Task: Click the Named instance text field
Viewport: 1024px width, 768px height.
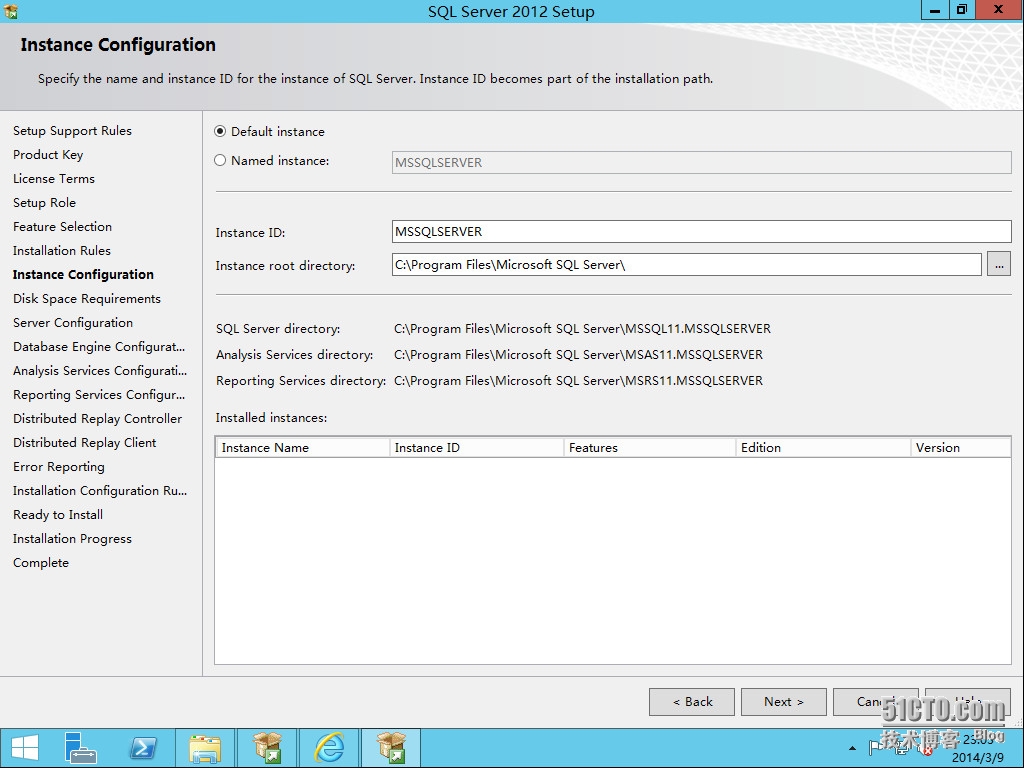Action: pos(701,163)
